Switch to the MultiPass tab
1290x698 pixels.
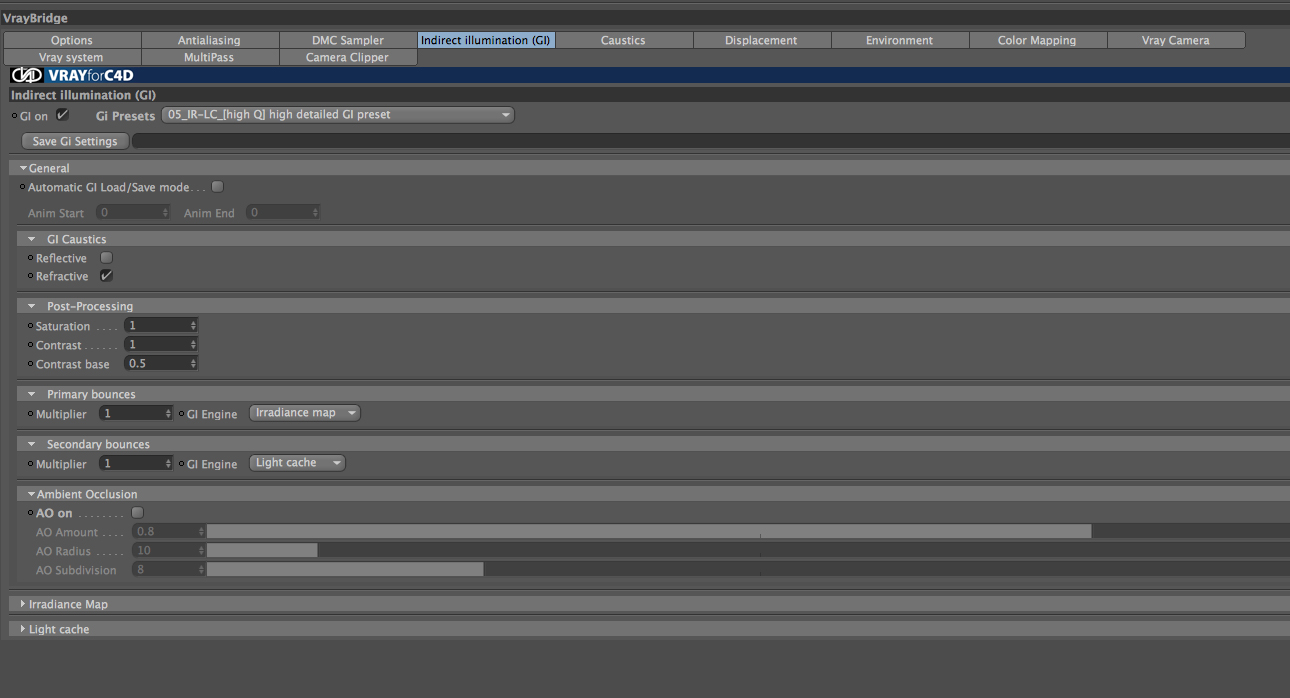[x=209, y=57]
